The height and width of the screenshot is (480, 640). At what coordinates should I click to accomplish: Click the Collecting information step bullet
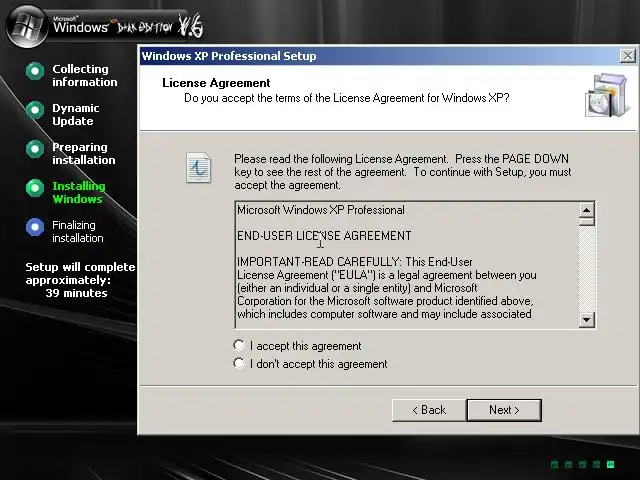[x=35, y=71]
